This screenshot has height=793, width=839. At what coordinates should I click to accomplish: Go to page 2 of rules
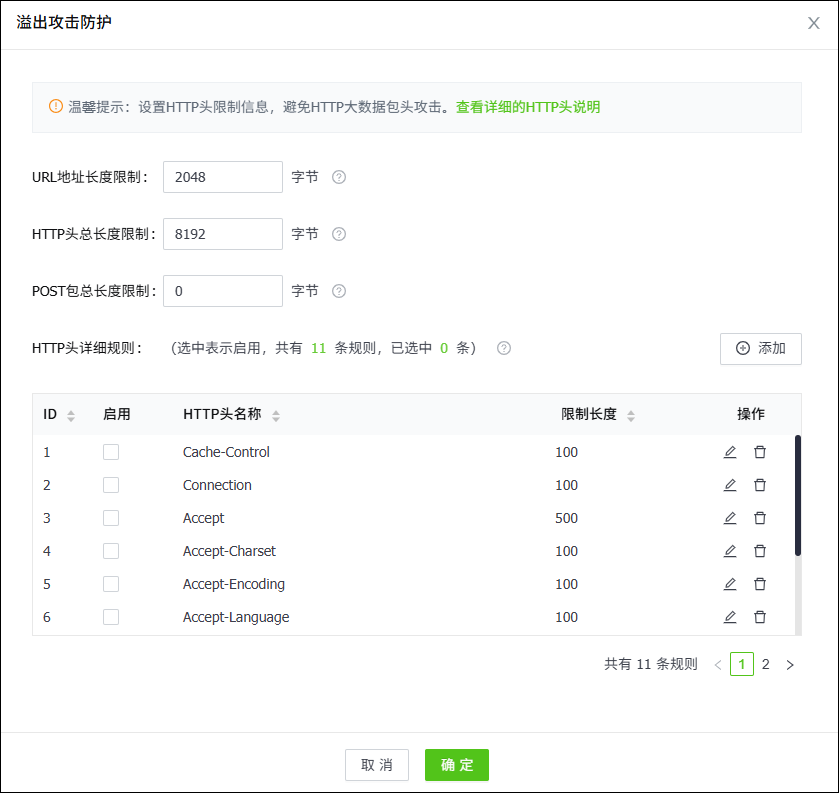(766, 664)
